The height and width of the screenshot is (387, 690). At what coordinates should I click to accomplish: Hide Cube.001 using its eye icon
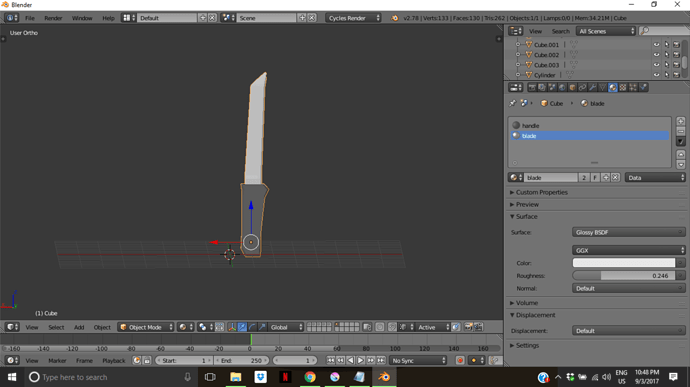656,44
